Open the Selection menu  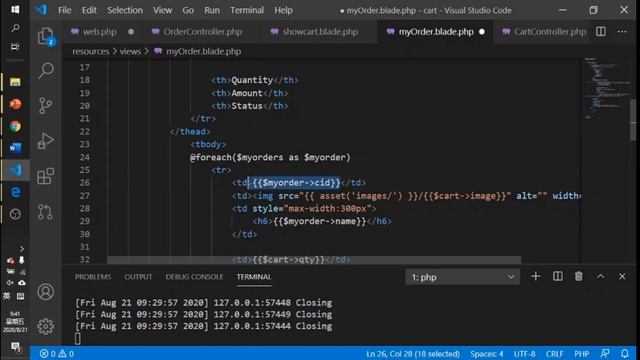tap(125, 10)
